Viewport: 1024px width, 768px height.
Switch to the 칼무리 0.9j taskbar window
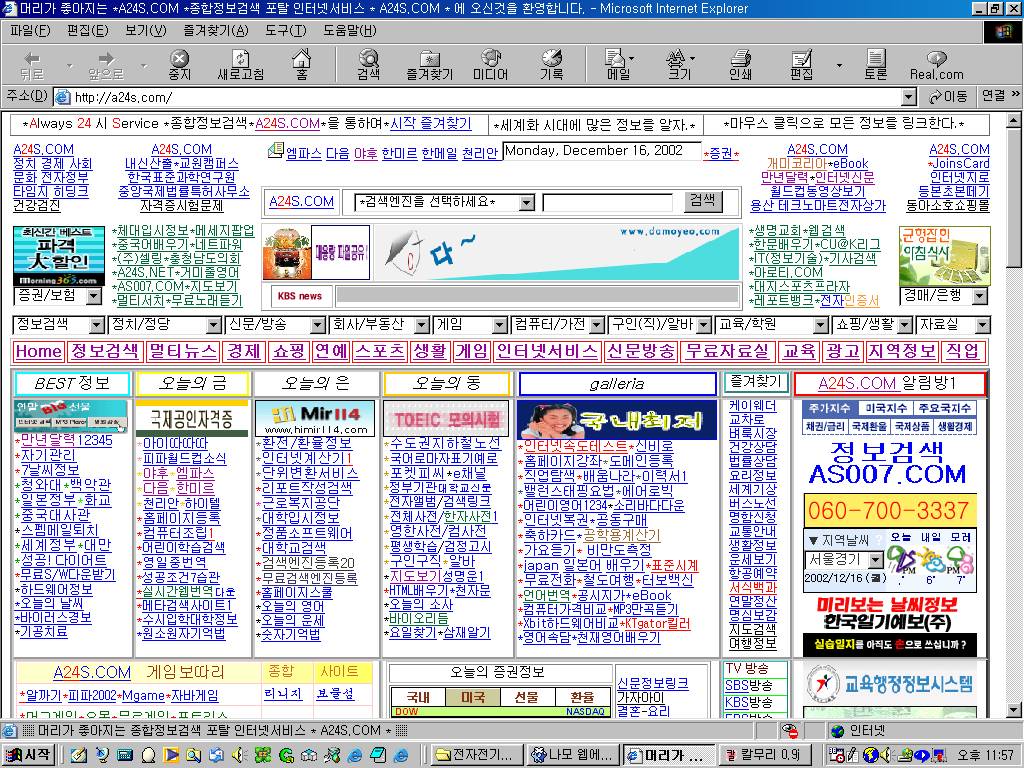click(x=763, y=755)
